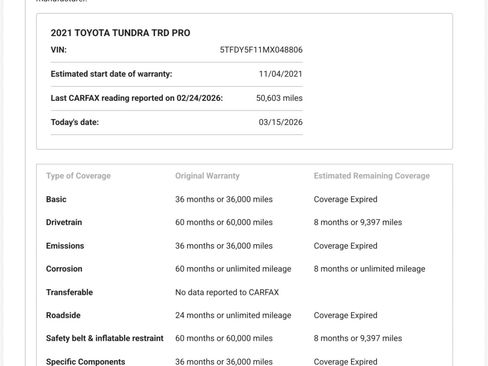Click Estimated Remaining Coverage column header
Screen dimensions: 488x366
pyautogui.click(x=372, y=176)
